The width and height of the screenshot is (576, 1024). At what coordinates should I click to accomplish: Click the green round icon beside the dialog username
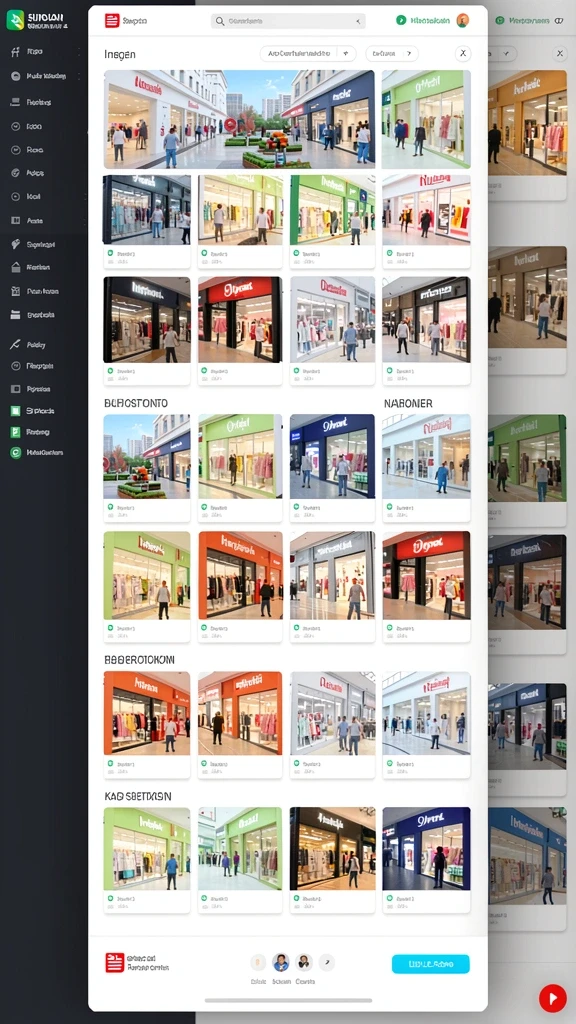pyautogui.click(x=401, y=20)
